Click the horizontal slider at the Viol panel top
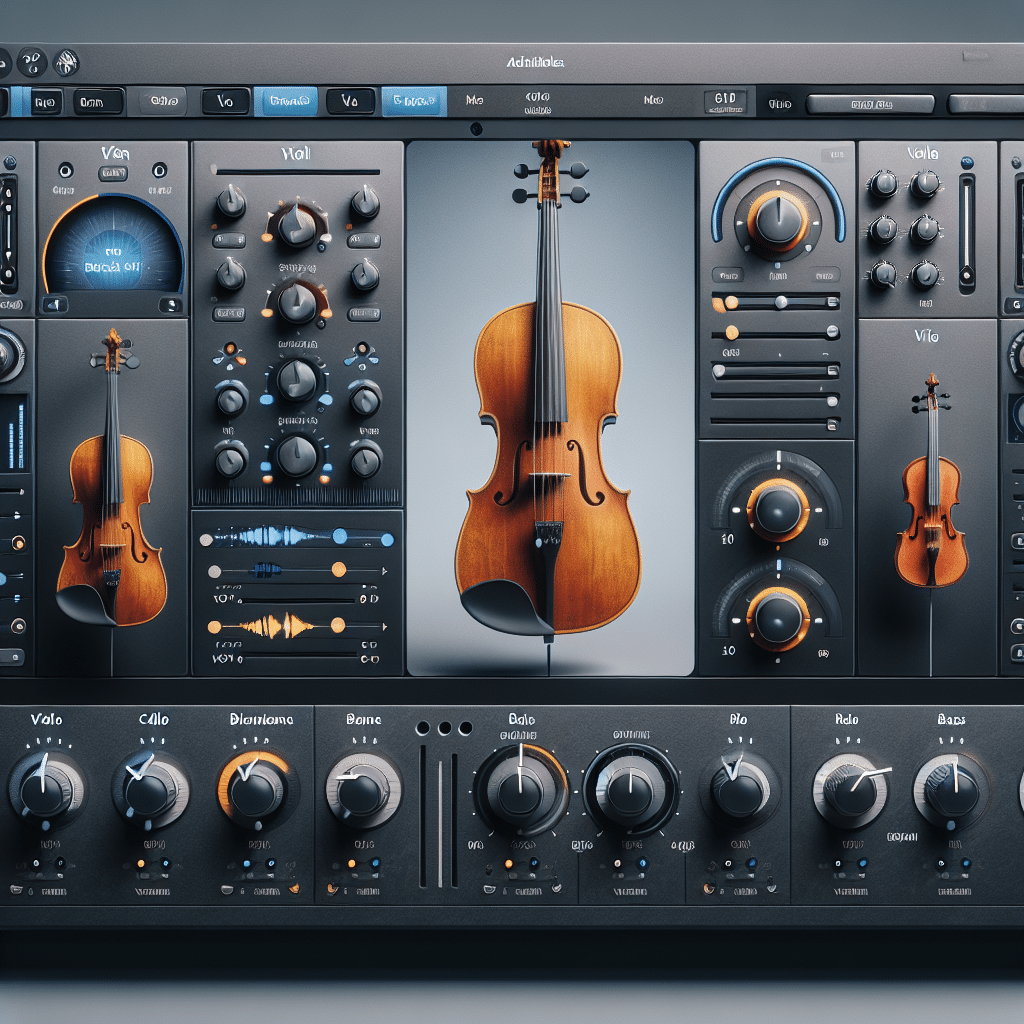1024x1024 pixels. pos(295,172)
